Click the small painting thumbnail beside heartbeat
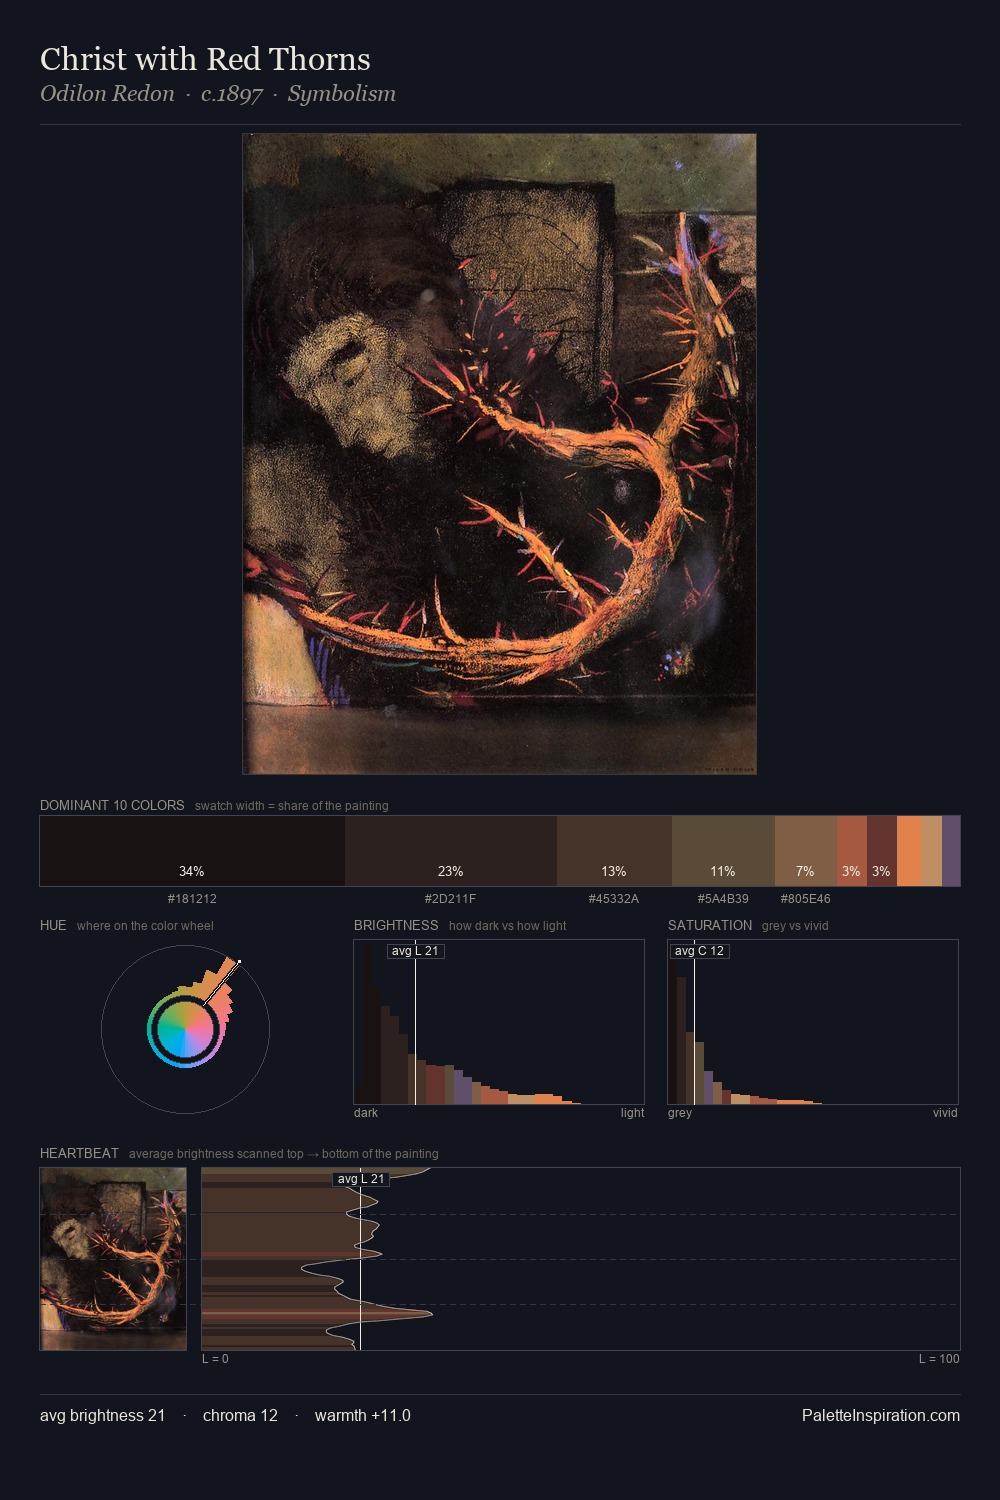Screen dimensions: 1000x1500 point(113,1259)
